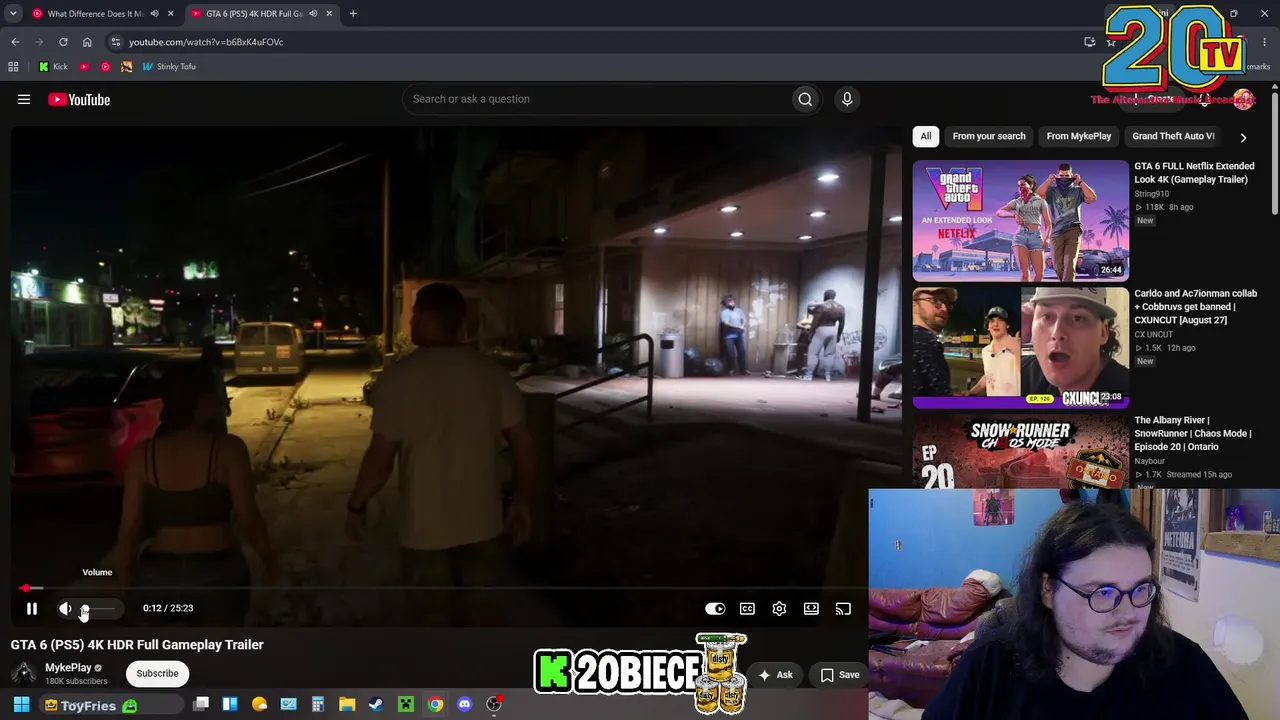
Task: Adjust the video volume slider
Action: [x=98, y=608]
